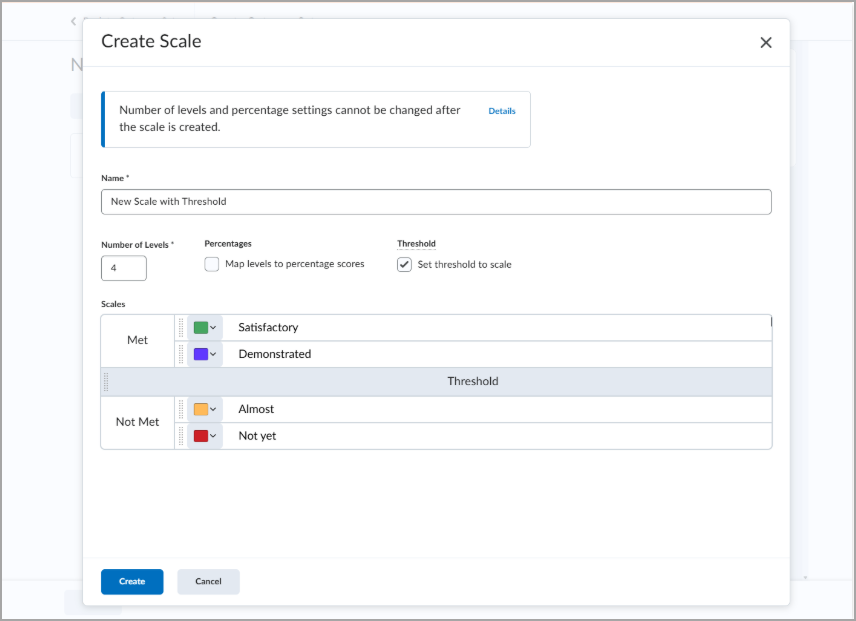
Task: Grab the drag handle beside Demonstrated
Action: (181, 355)
